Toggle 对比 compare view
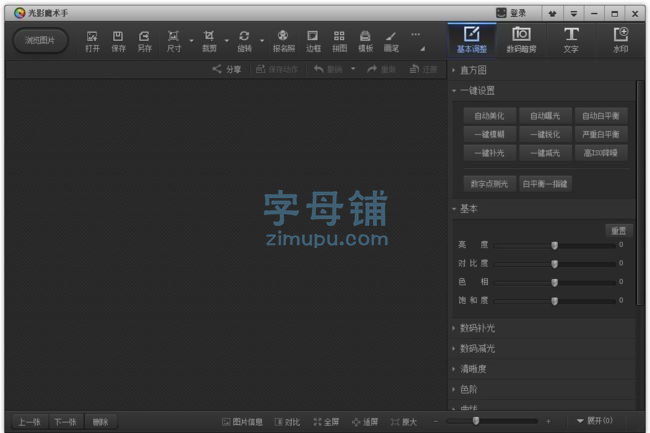The image size is (650, 433). click(x=287, y=422)
